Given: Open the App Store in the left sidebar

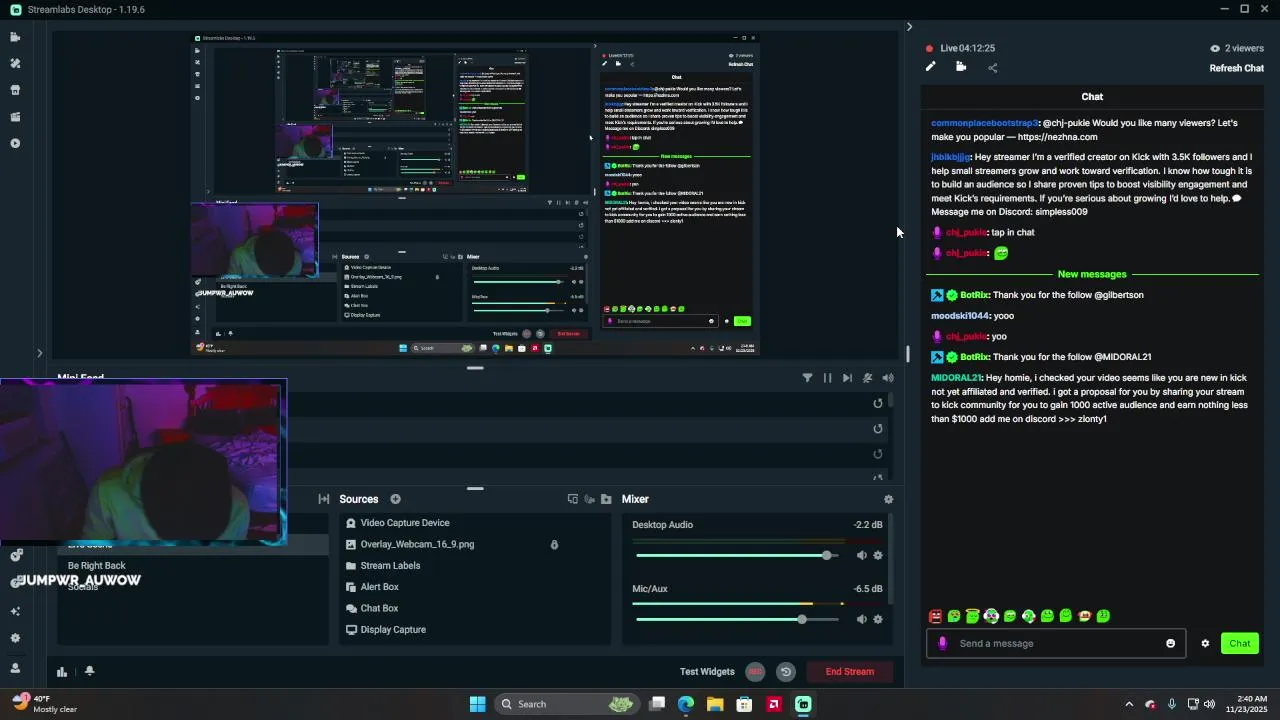Looking at the screenshot, I should click(x=15, y=90).
